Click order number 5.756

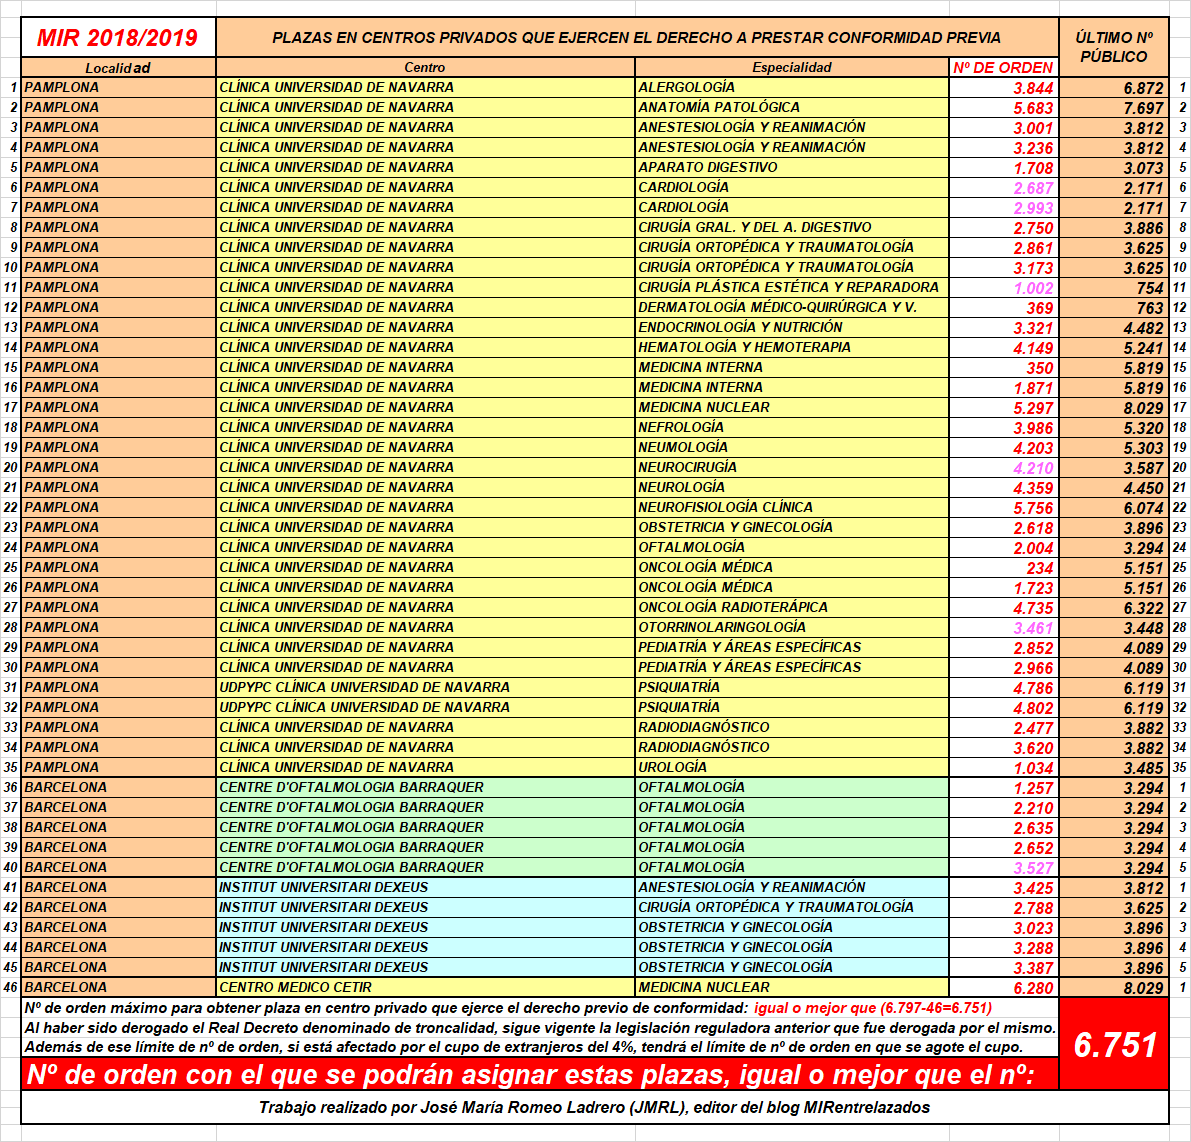[x=1003, y=508]
